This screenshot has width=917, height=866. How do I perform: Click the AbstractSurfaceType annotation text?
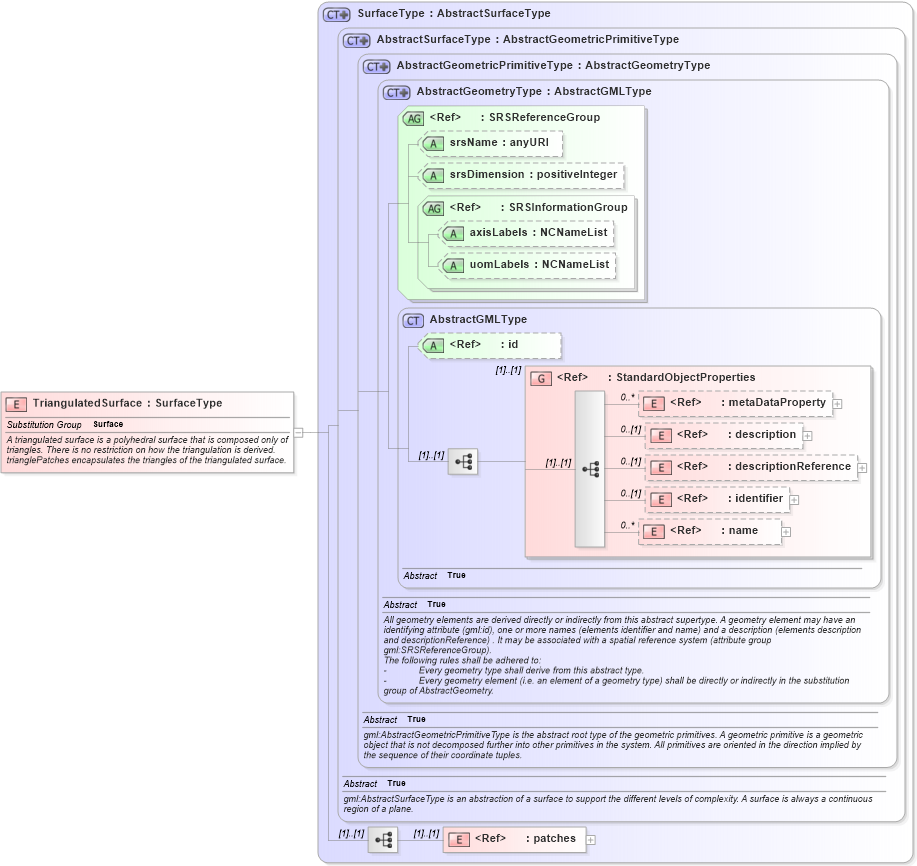(608, 804)
